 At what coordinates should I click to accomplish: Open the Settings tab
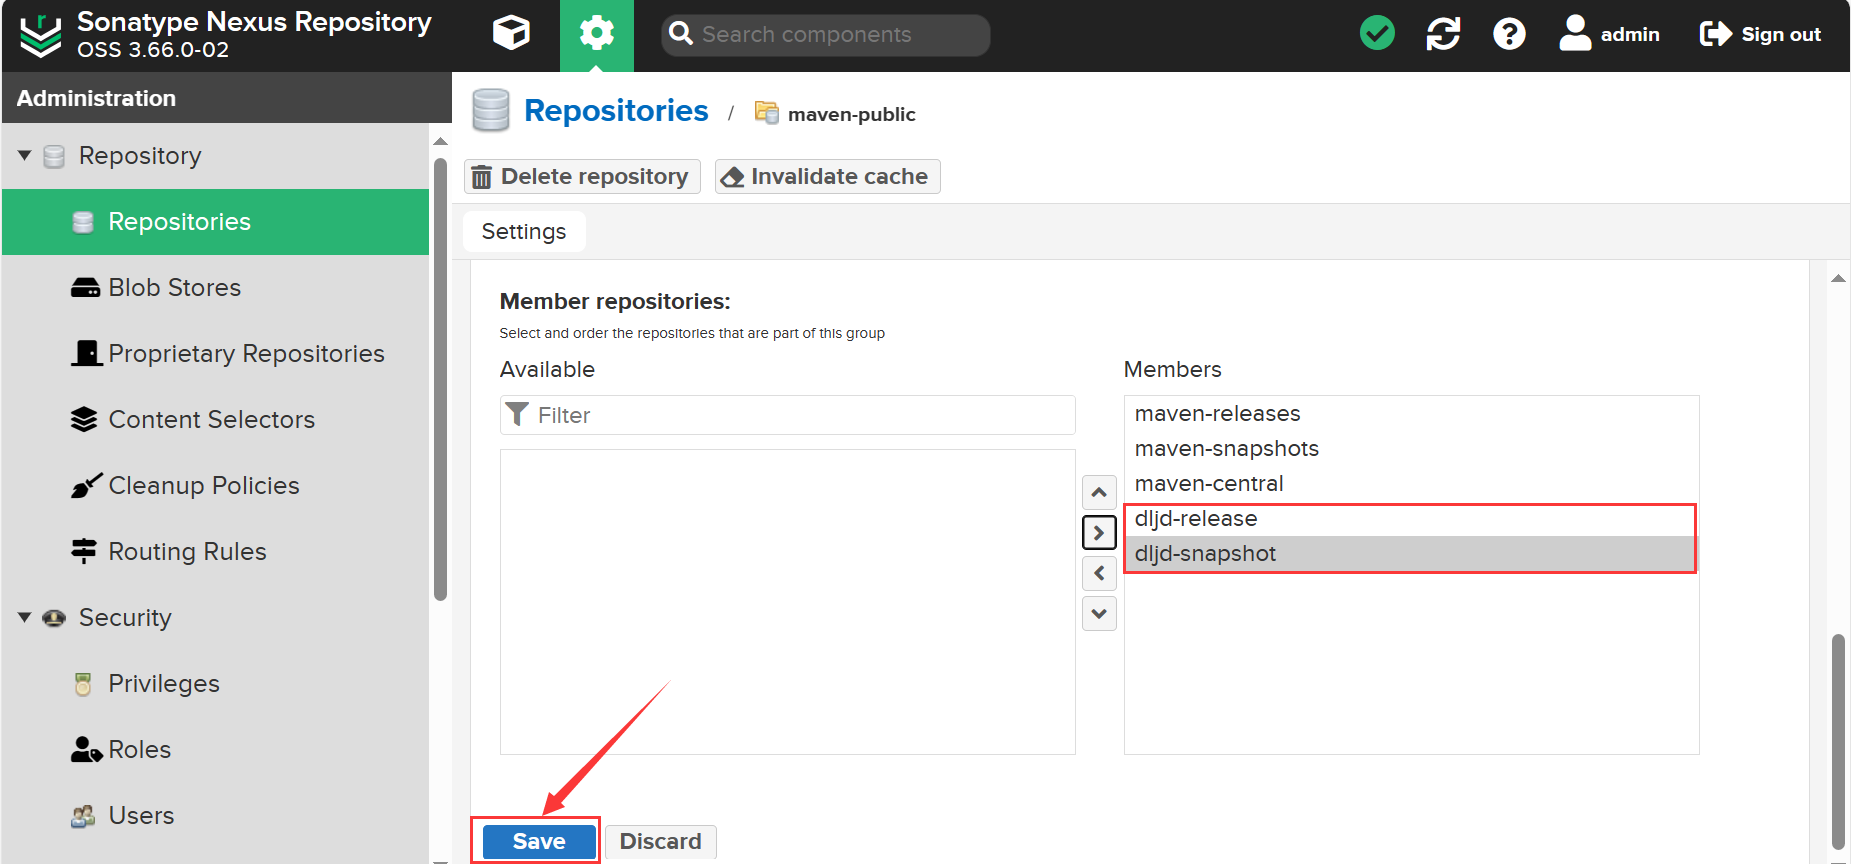(x=524, y=232)
